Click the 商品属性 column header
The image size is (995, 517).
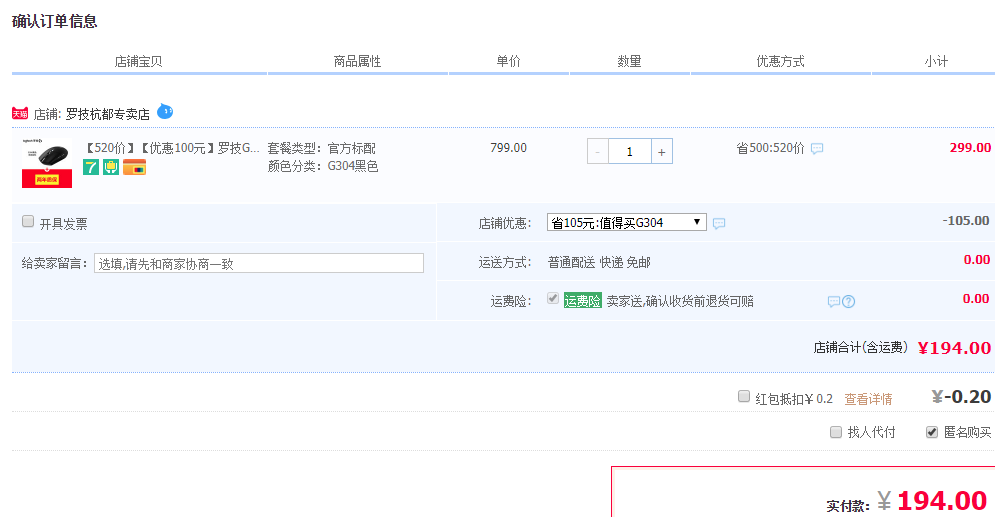pyautogui.click(x=357, y=62)
